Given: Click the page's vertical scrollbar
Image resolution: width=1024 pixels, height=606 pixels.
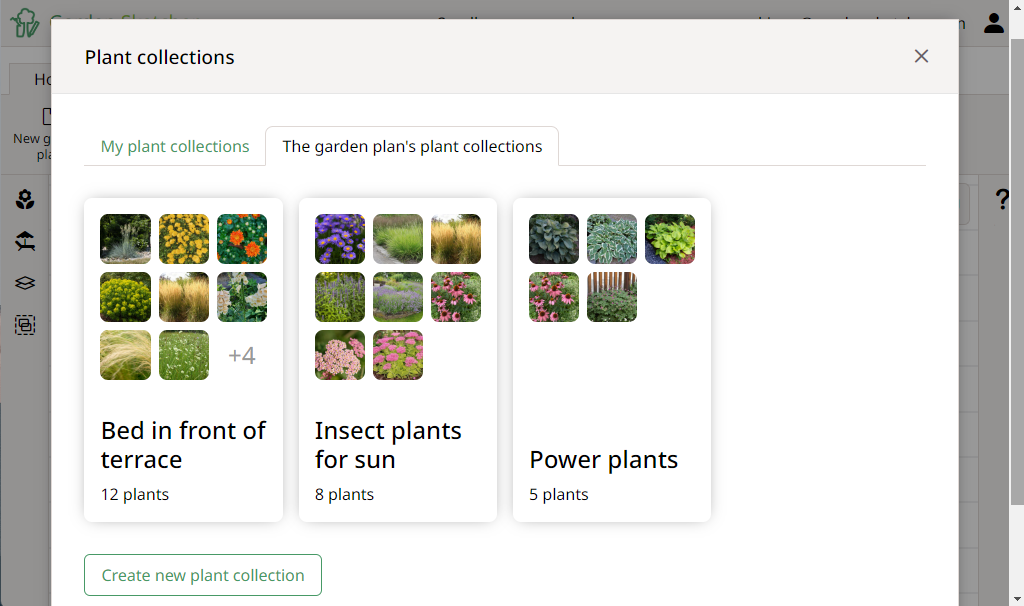Looking at the screenshot, I should point(1016,300).
